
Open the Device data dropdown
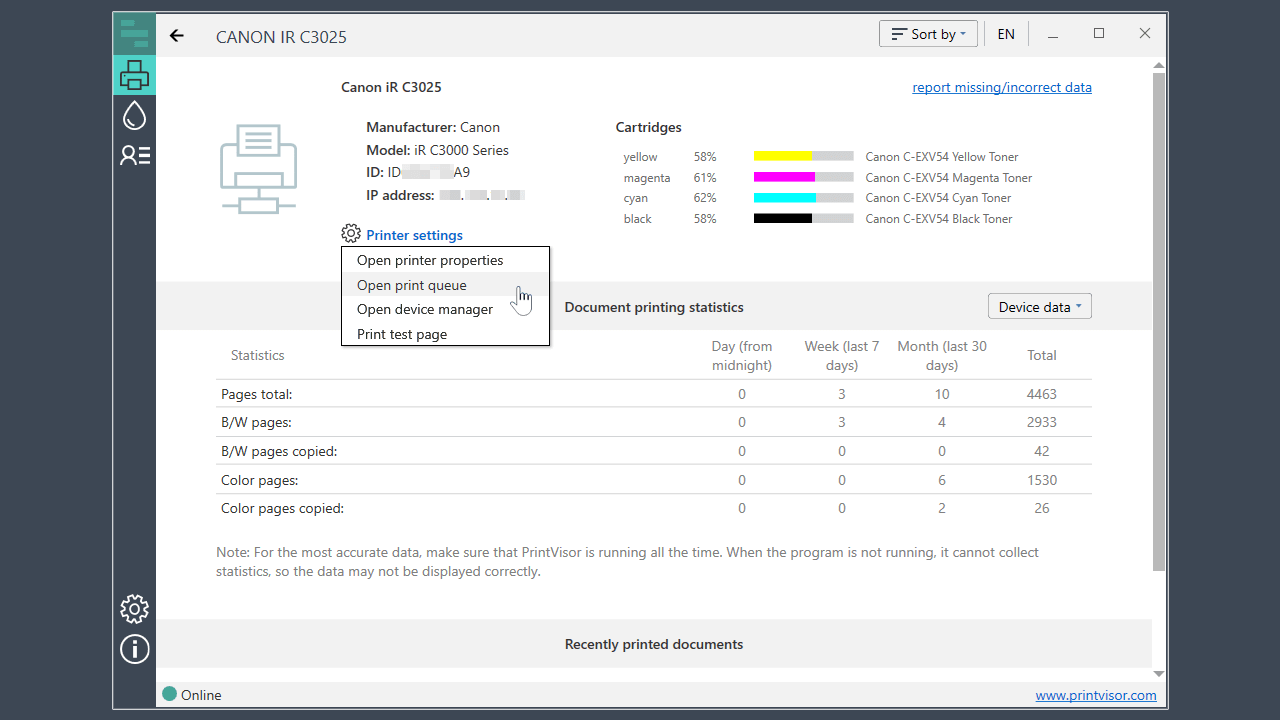pyautogui.click(x=1039, y=307)
